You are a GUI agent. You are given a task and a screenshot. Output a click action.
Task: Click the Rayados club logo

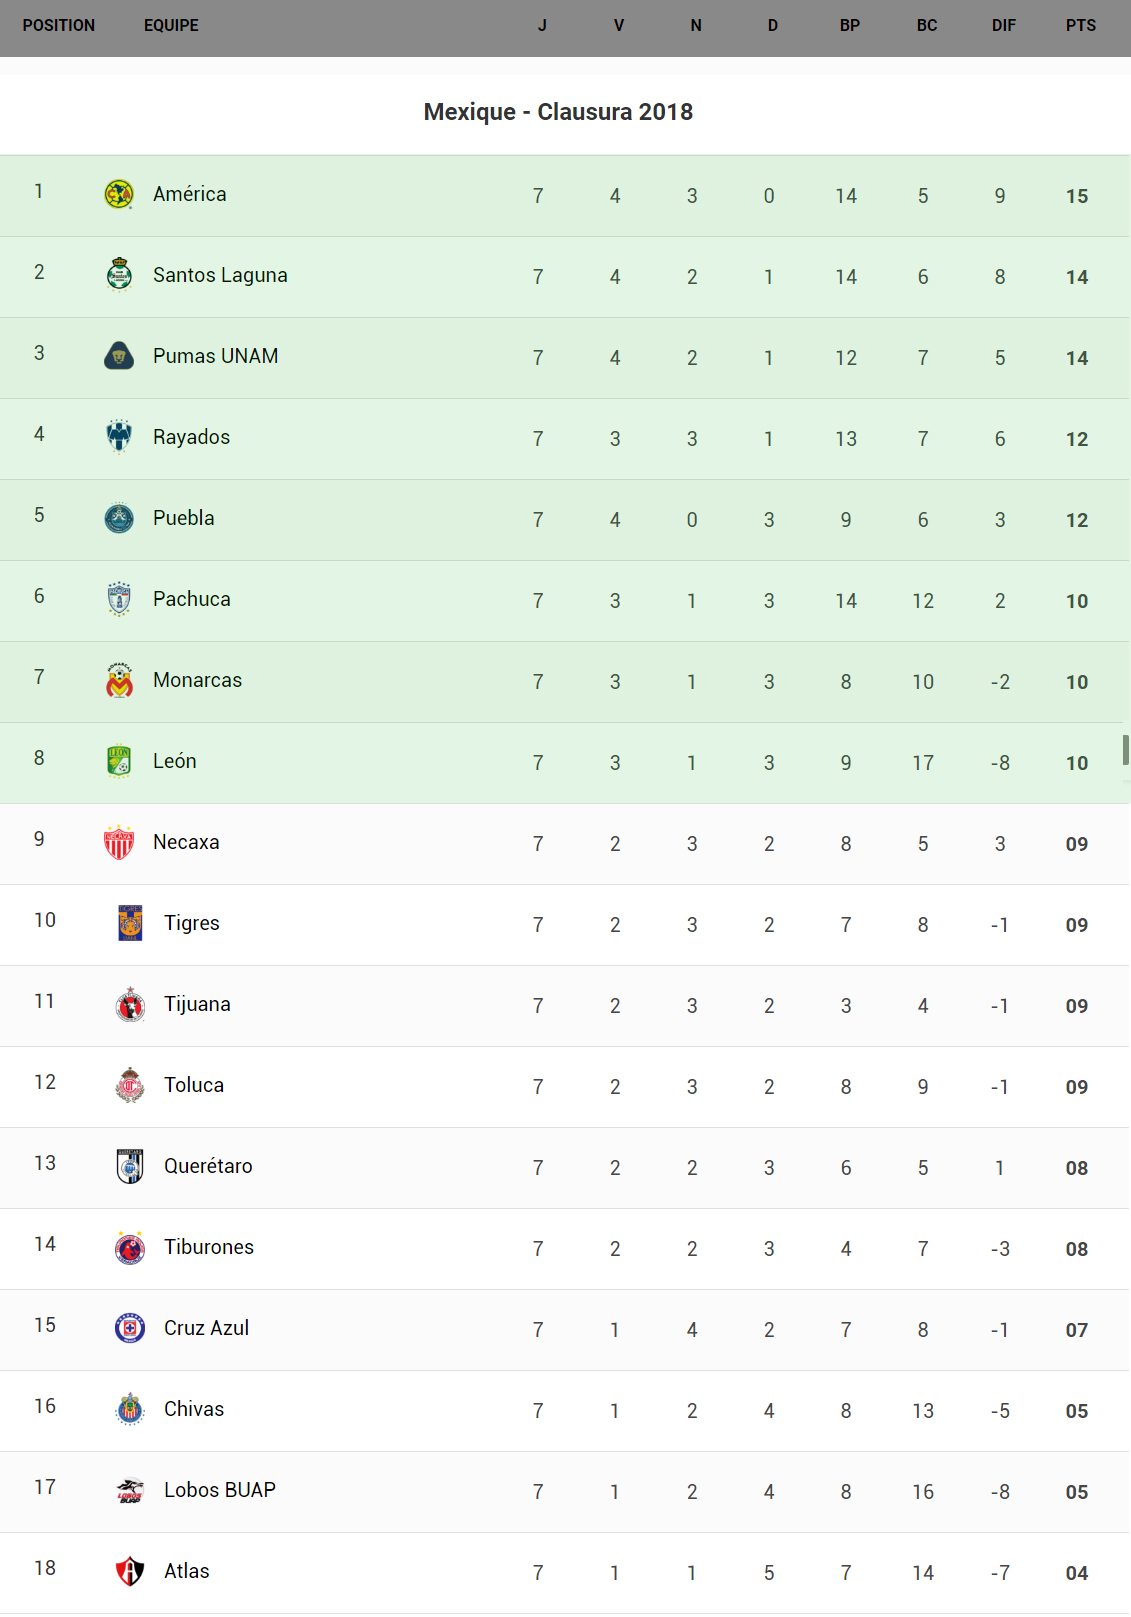click(x=119, y=437)
